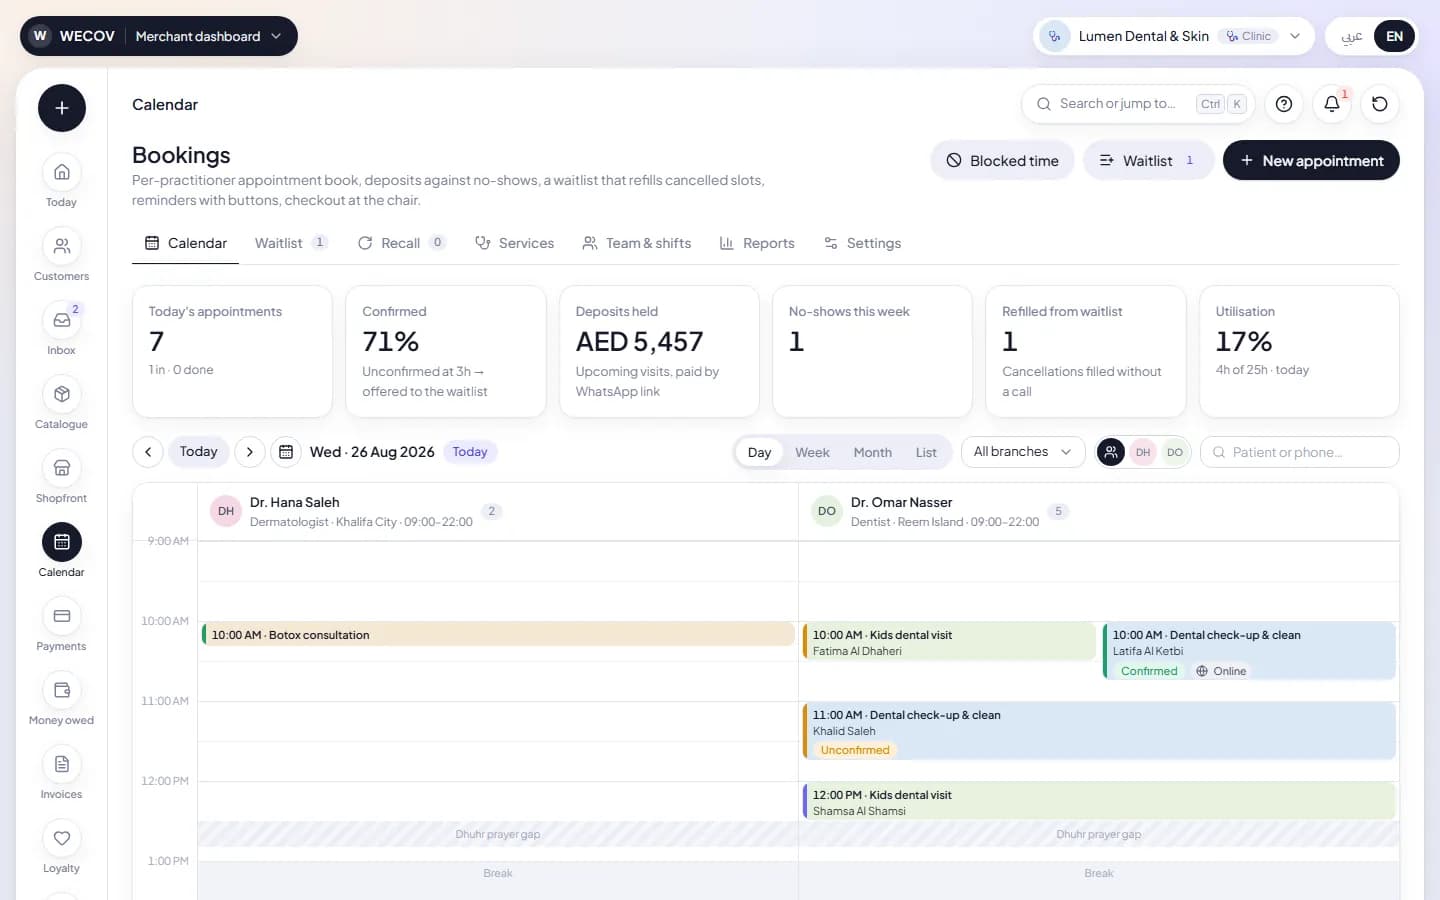Viewport: 1440px width, 900px height.
Task: Open the Team & shifts tab
Action: point(637,243)
